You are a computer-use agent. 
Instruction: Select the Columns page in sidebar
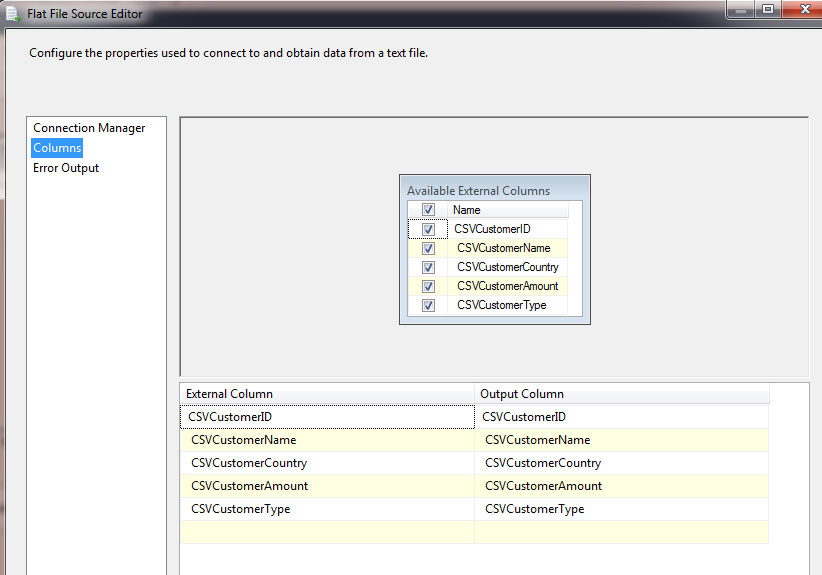(x=57, y=148)
